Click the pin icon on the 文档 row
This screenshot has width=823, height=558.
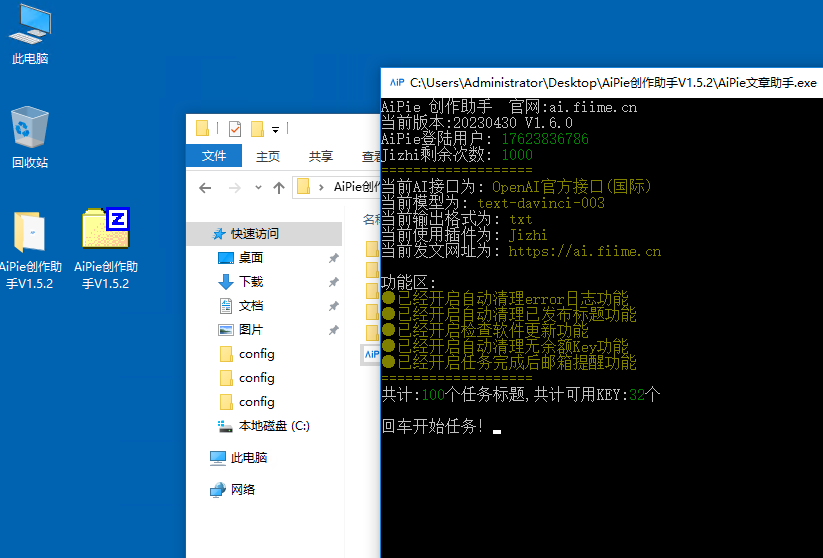(333, 306)
